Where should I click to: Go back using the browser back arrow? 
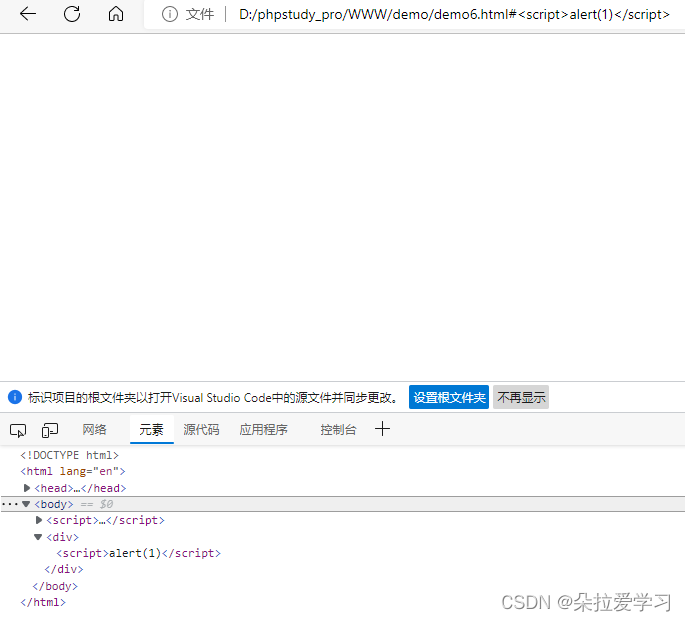(28, 14)
